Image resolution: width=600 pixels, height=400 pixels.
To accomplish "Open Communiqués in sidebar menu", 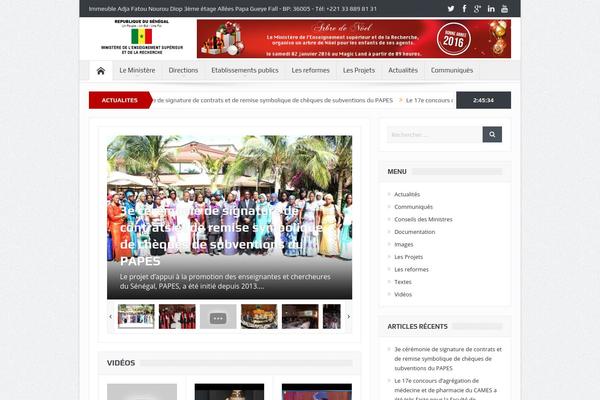I will [414, 207].
